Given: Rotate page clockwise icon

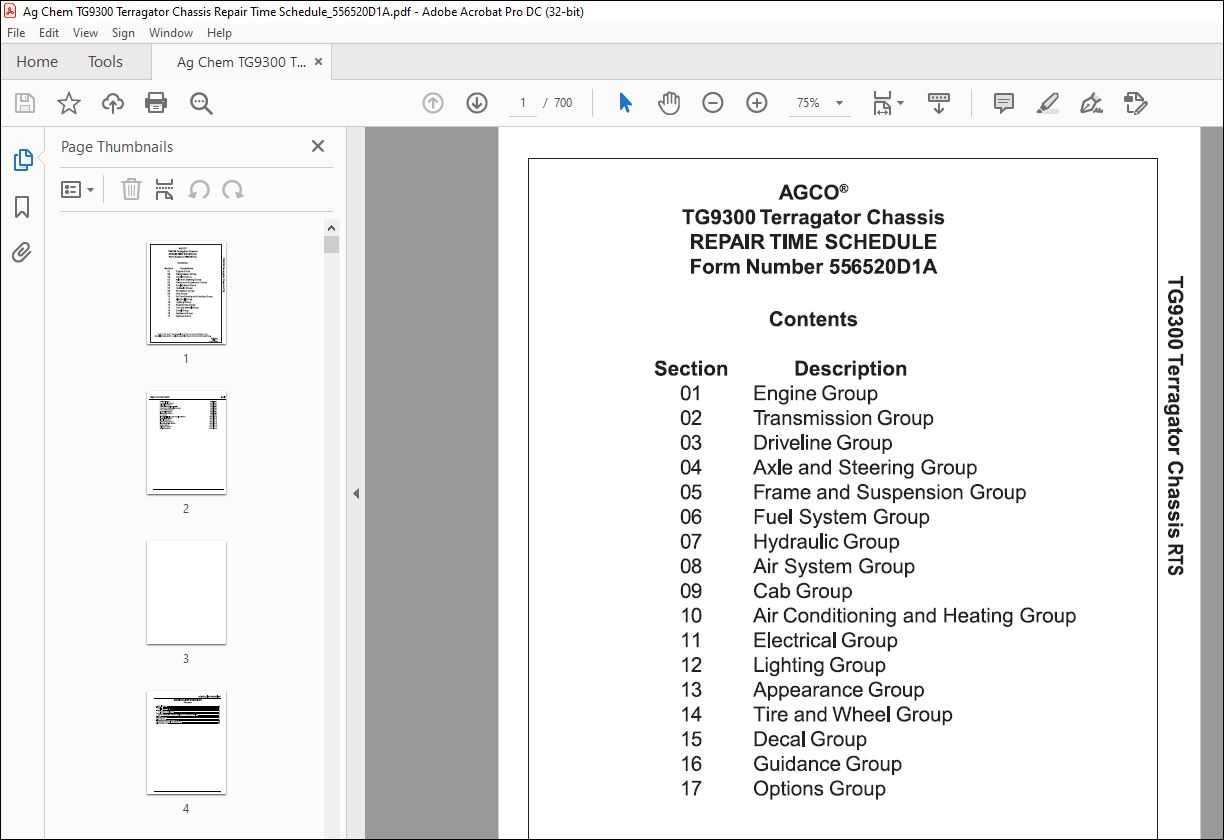Looking at the screenshot, I should pyautogui.click(x=233, y=189).
